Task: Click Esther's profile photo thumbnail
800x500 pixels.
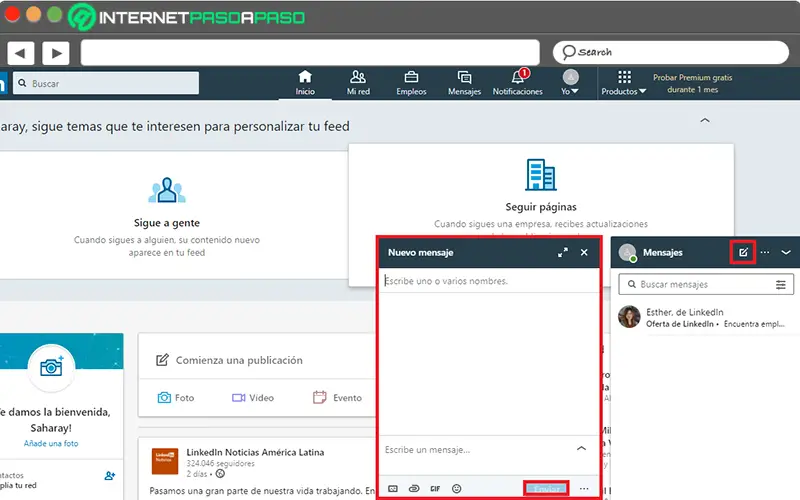Action: [629, 317]
